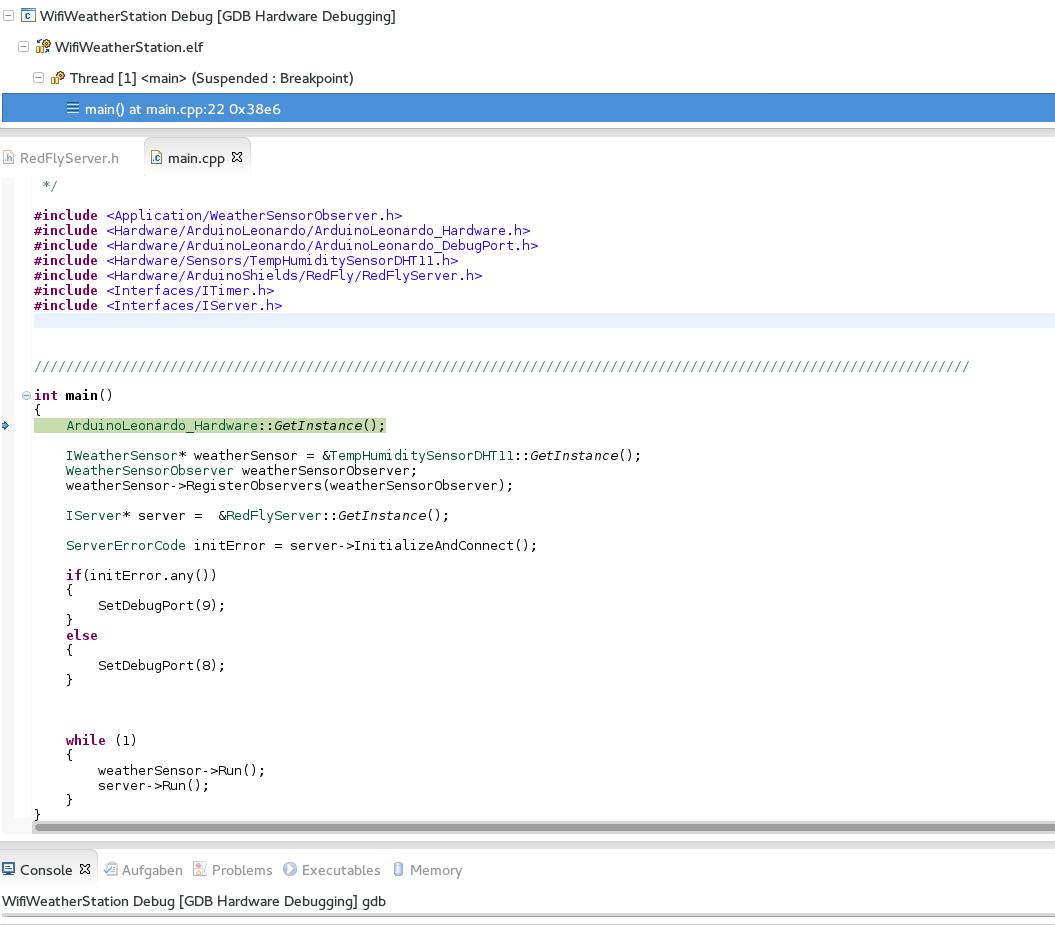This screenshot has height=925, width=1055.
Task: Click the ArduinoLeonardo_DebugPort.h include line
Action: click(286, 246)
